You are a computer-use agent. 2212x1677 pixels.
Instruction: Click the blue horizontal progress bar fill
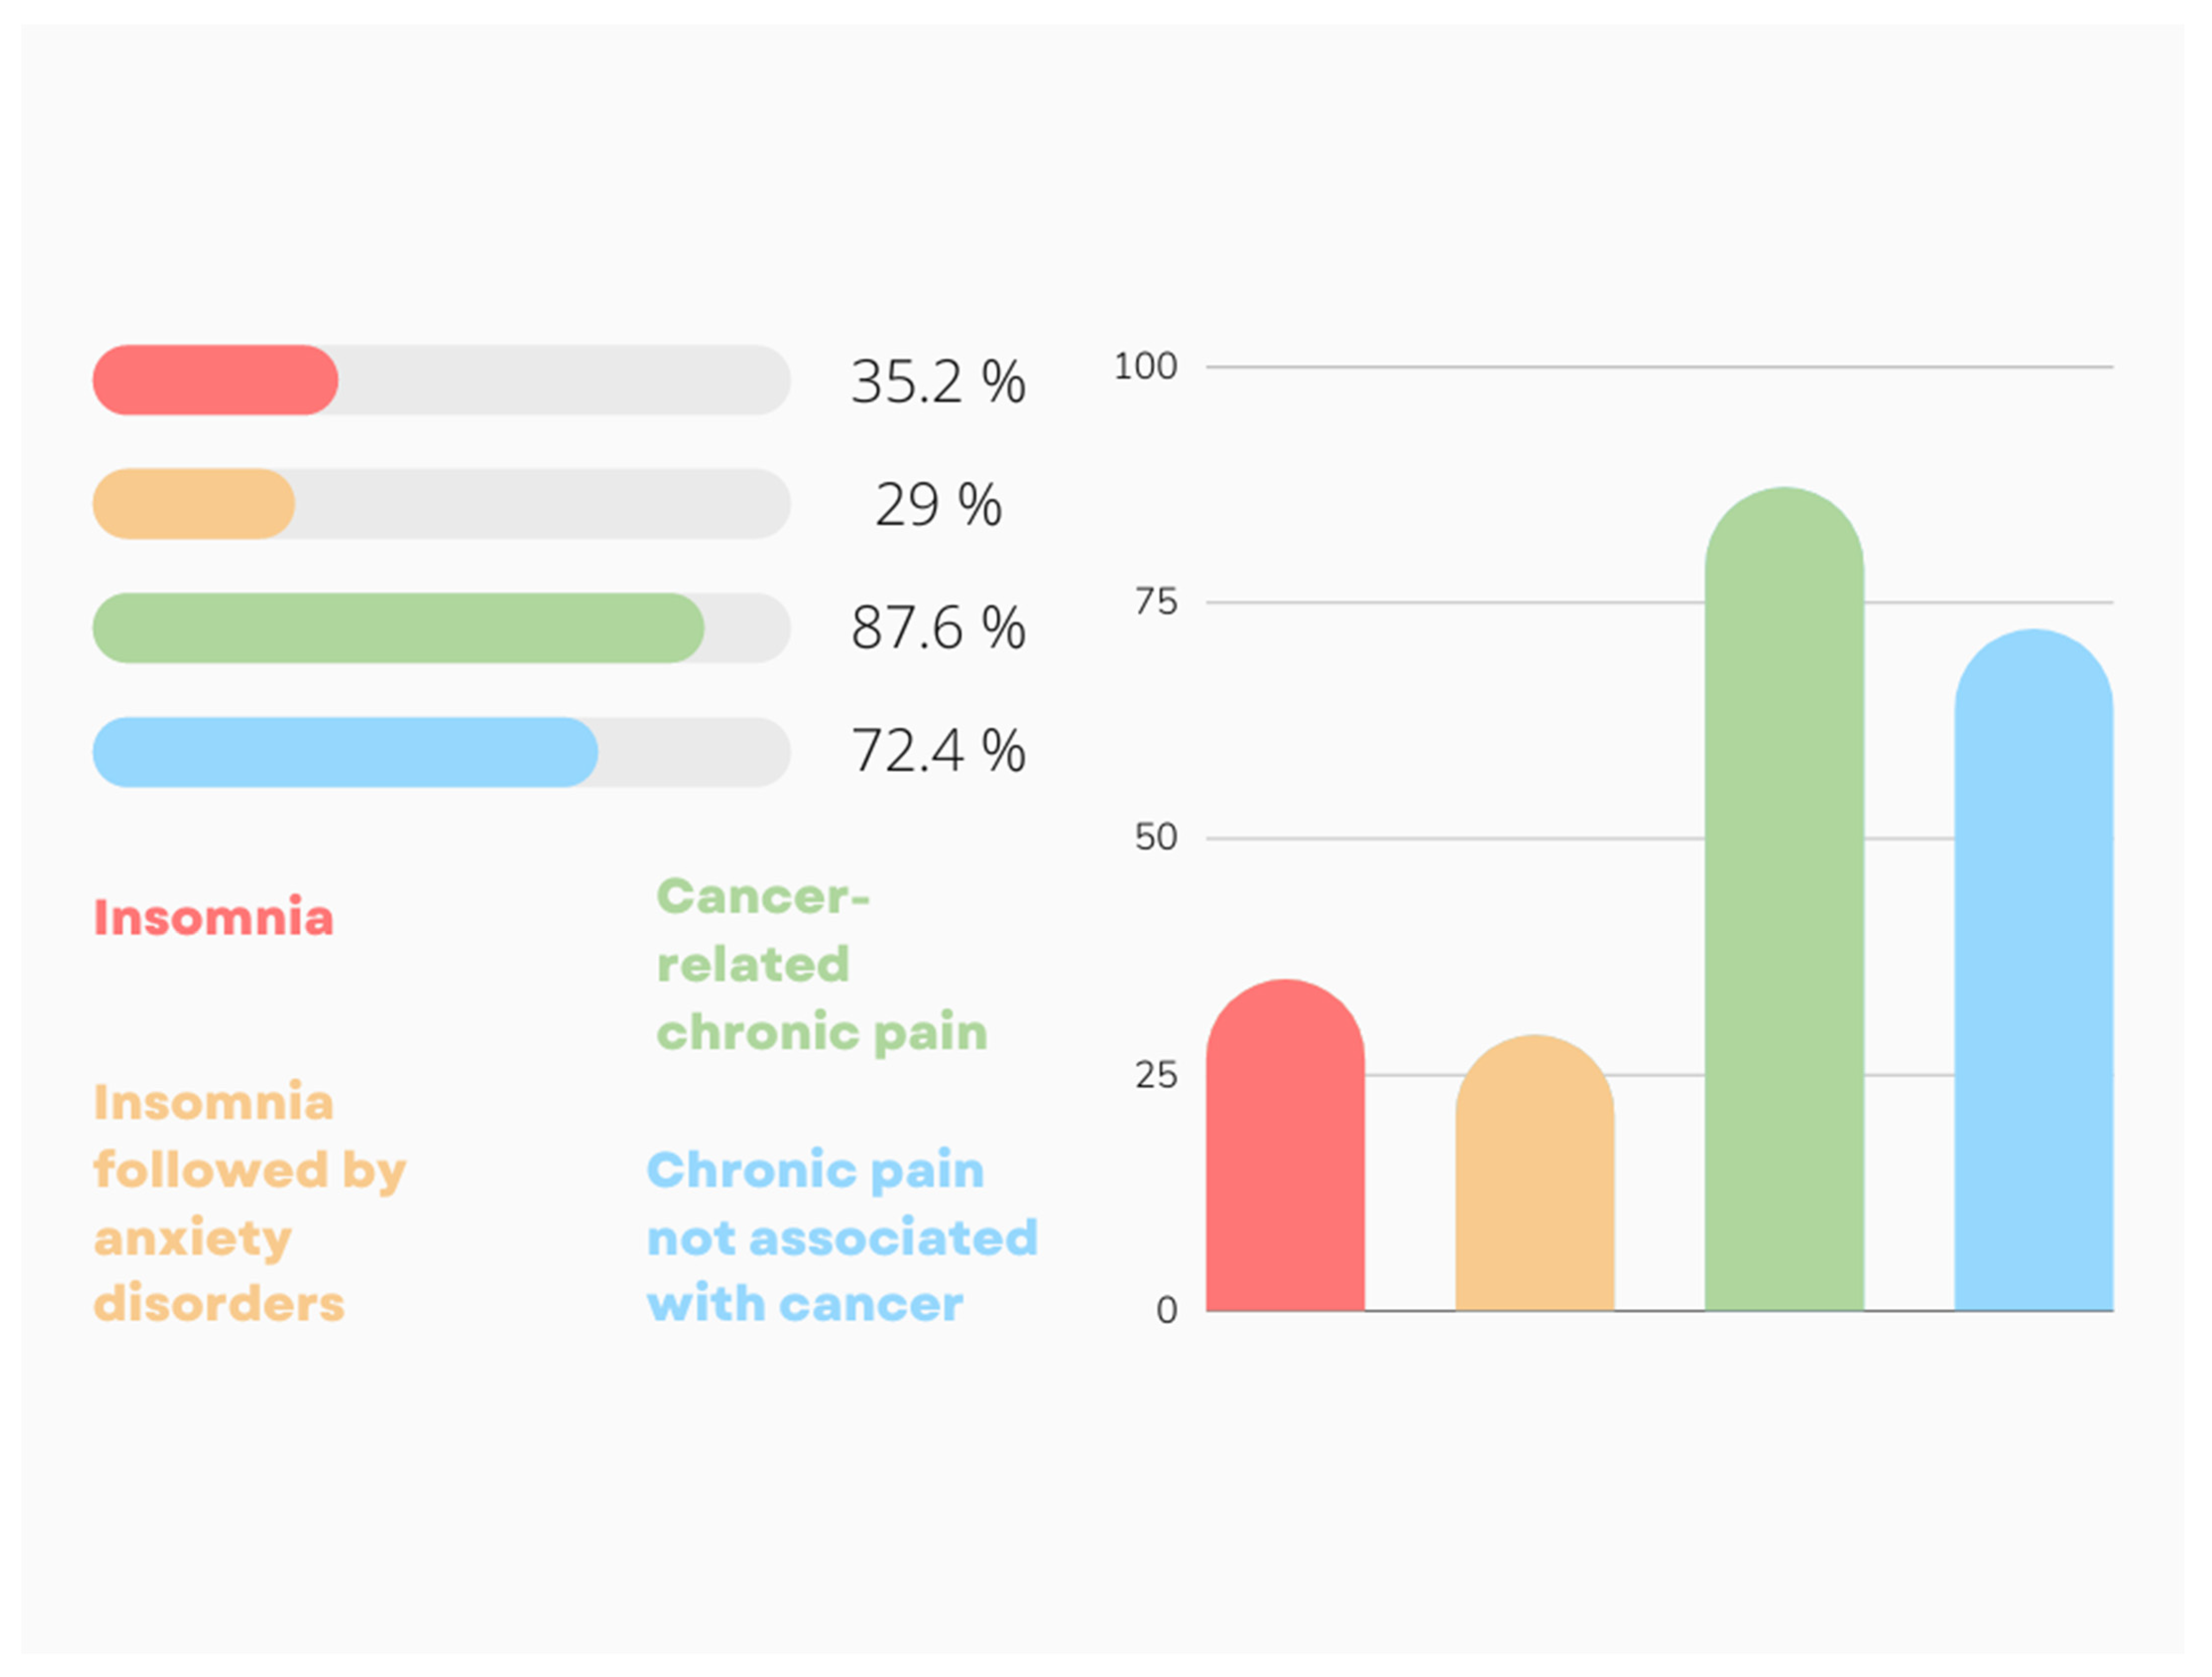[345, 752]
